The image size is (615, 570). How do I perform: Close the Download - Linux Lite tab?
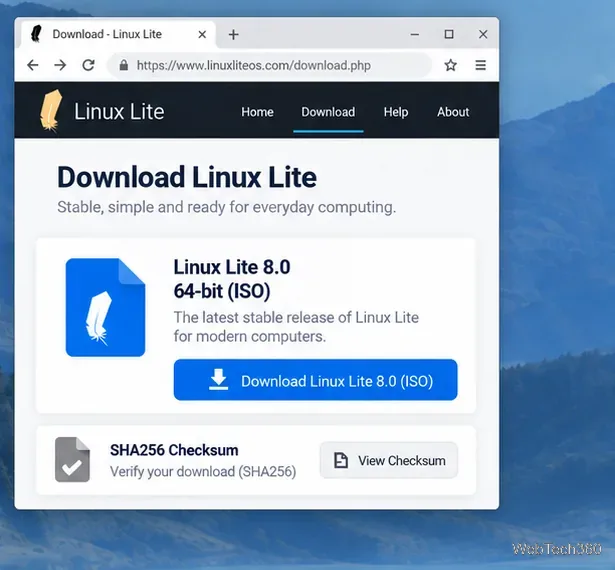click(x=202, y=35)
